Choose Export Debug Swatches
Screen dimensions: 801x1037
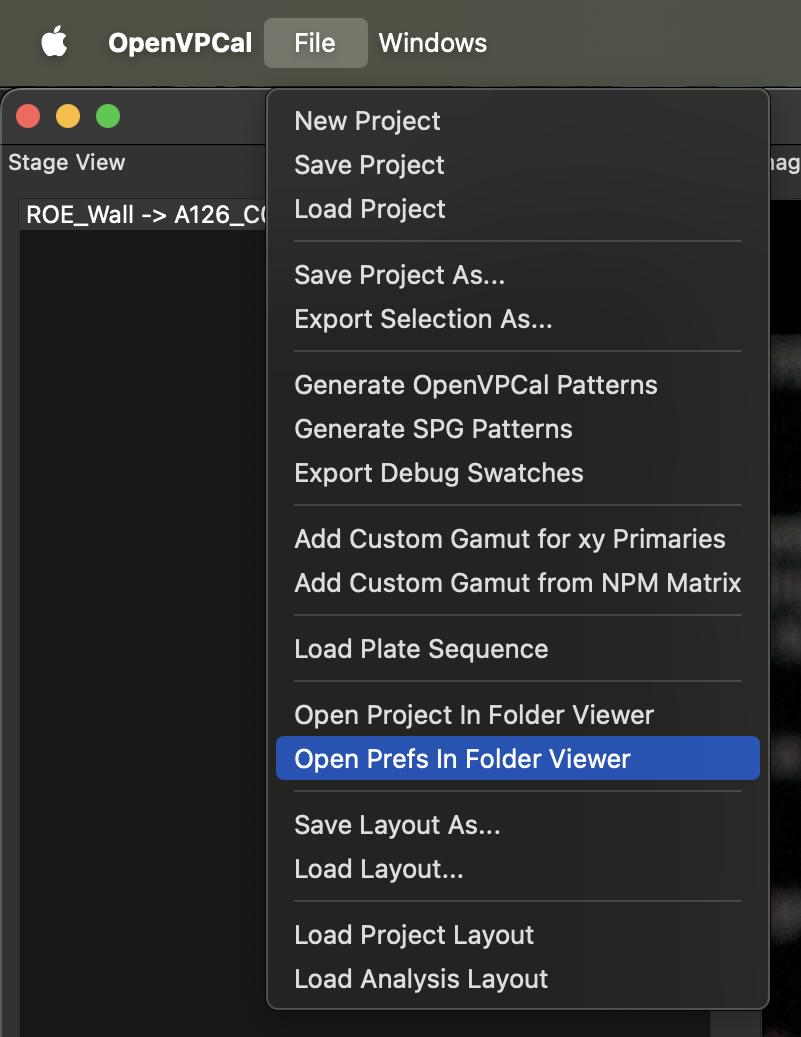pyautogui.click(x=518, y=473)
